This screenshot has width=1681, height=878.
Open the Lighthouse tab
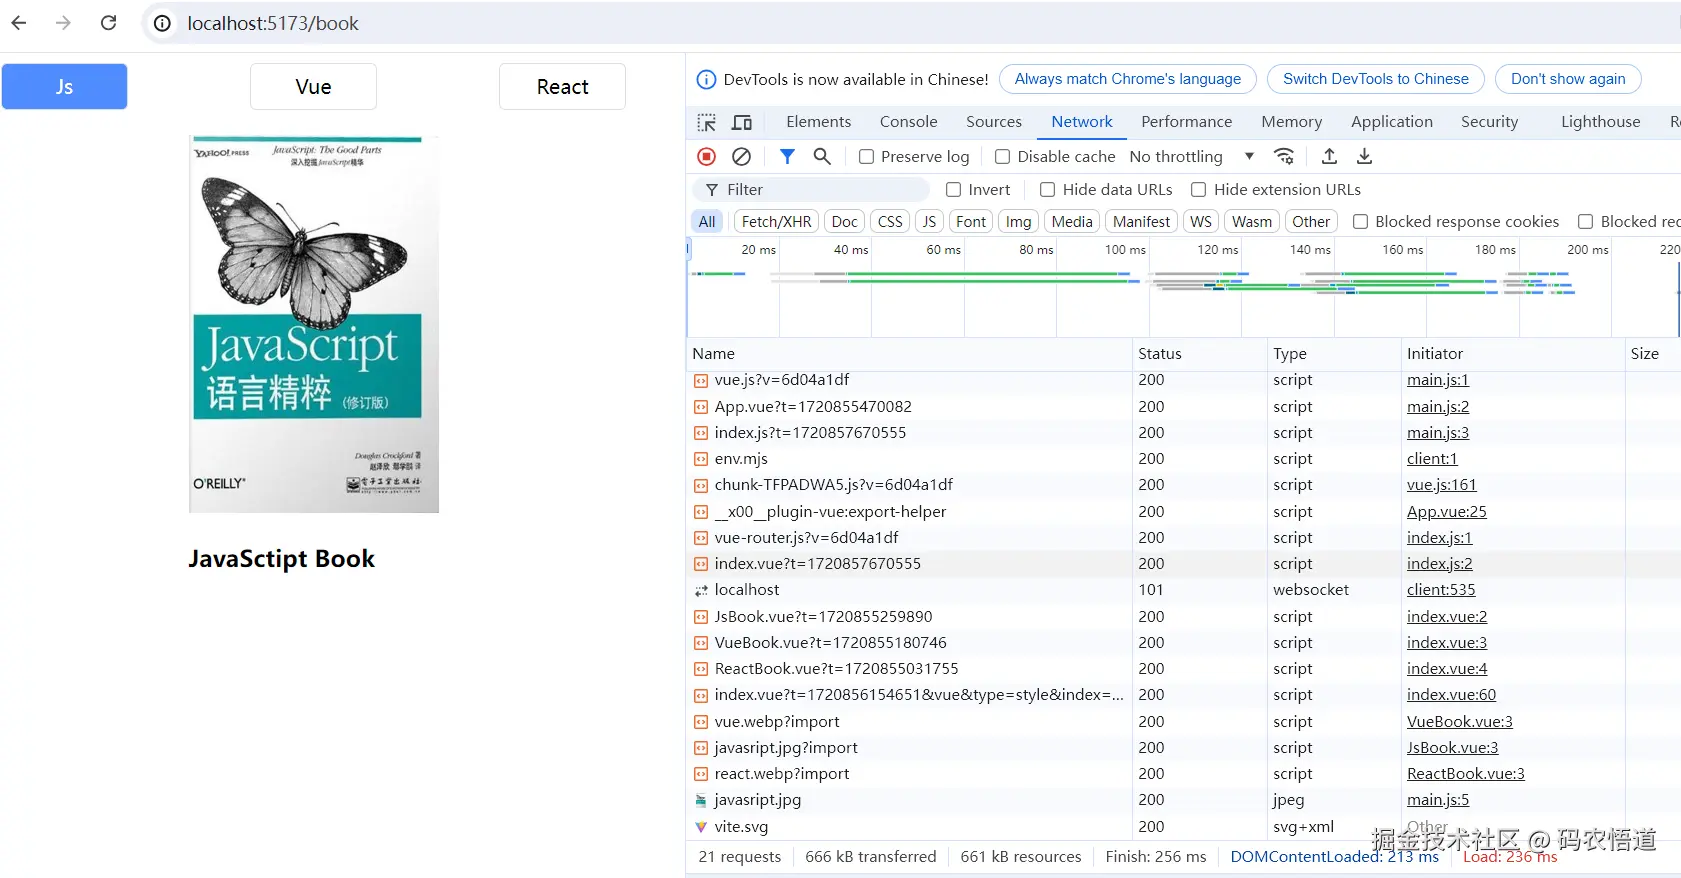coord(1601,122)
